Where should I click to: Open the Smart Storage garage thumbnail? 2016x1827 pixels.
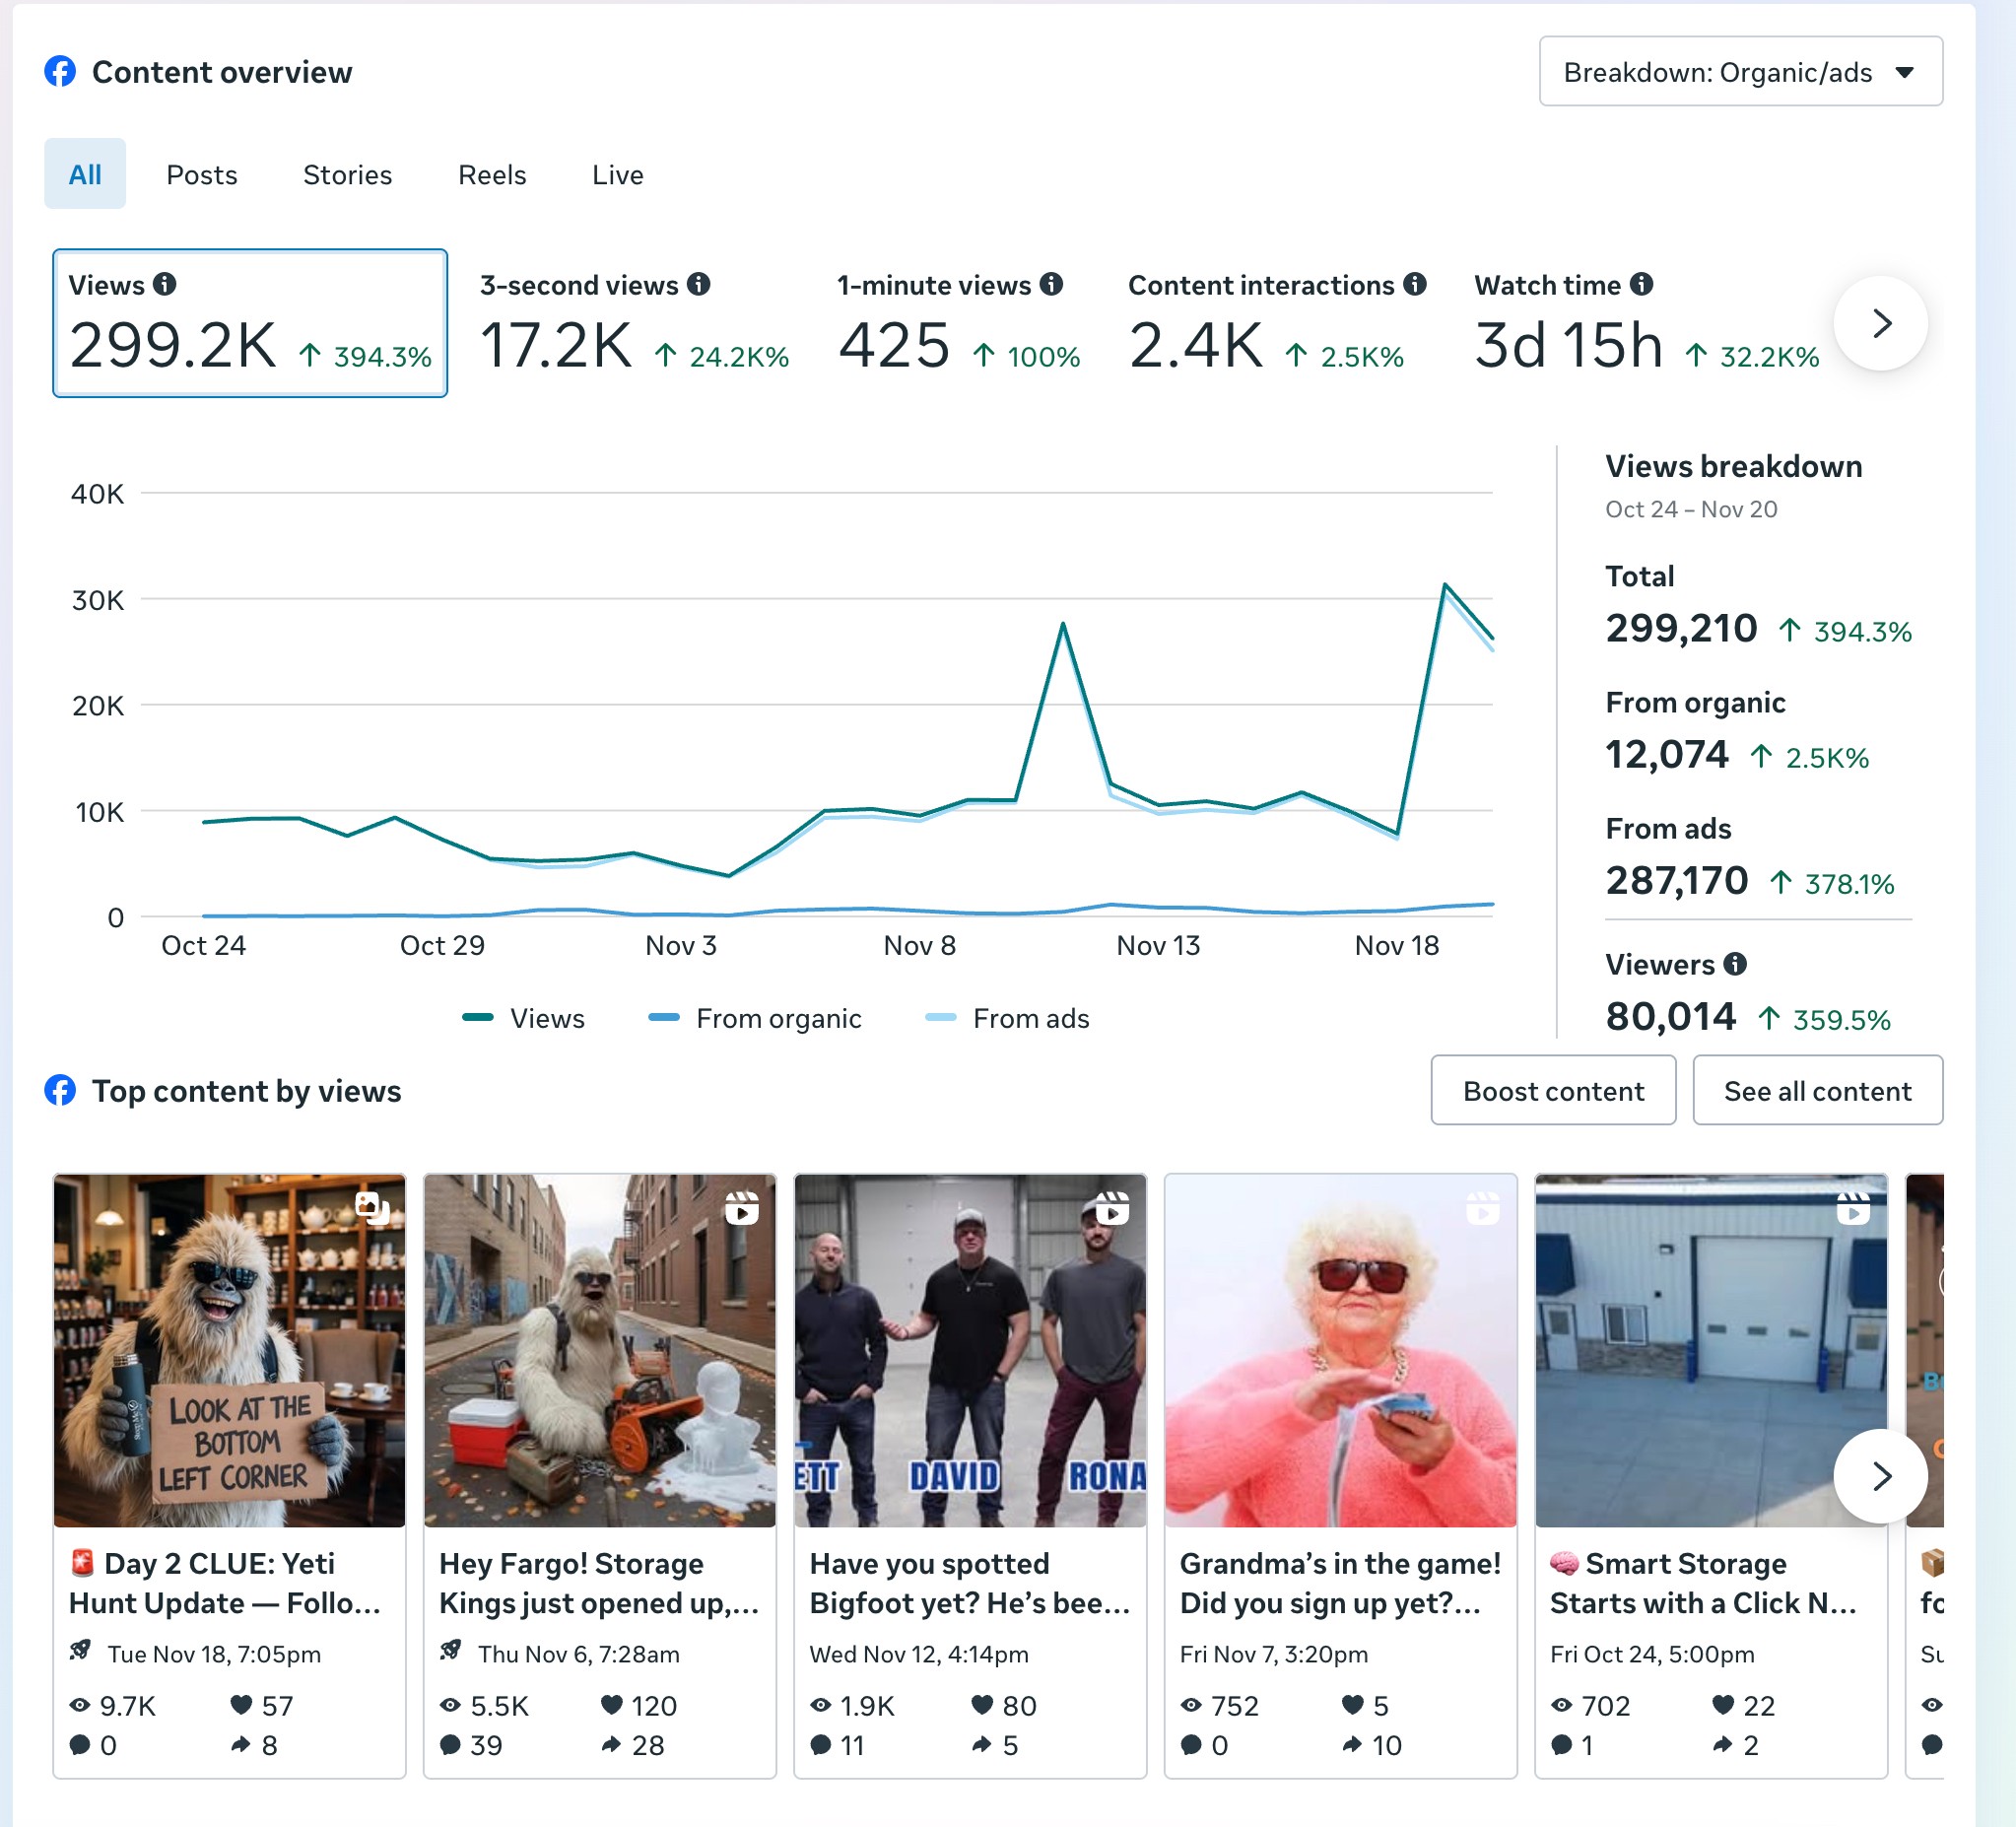point(1711,1351)
